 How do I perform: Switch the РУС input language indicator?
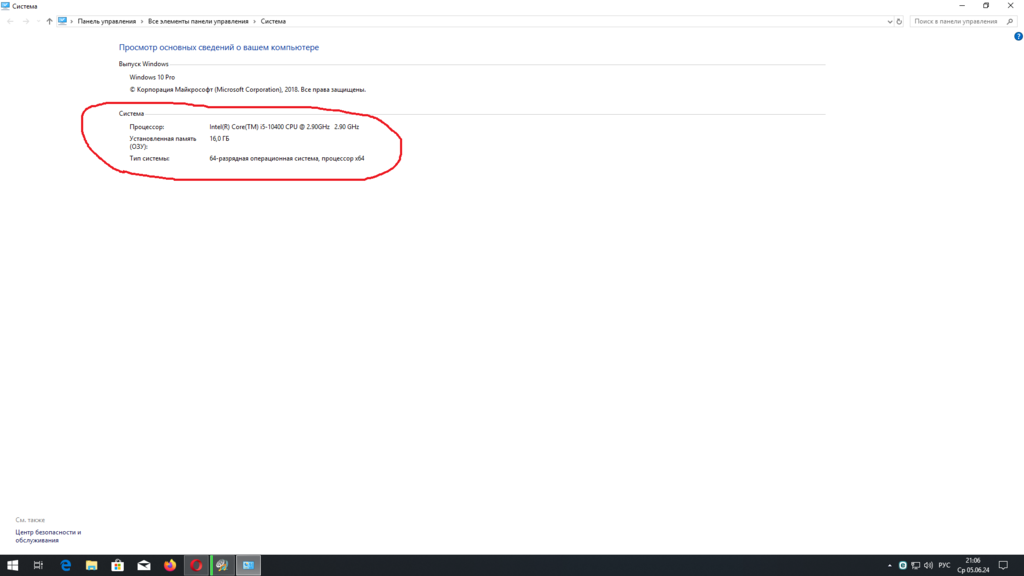(944, 566)
